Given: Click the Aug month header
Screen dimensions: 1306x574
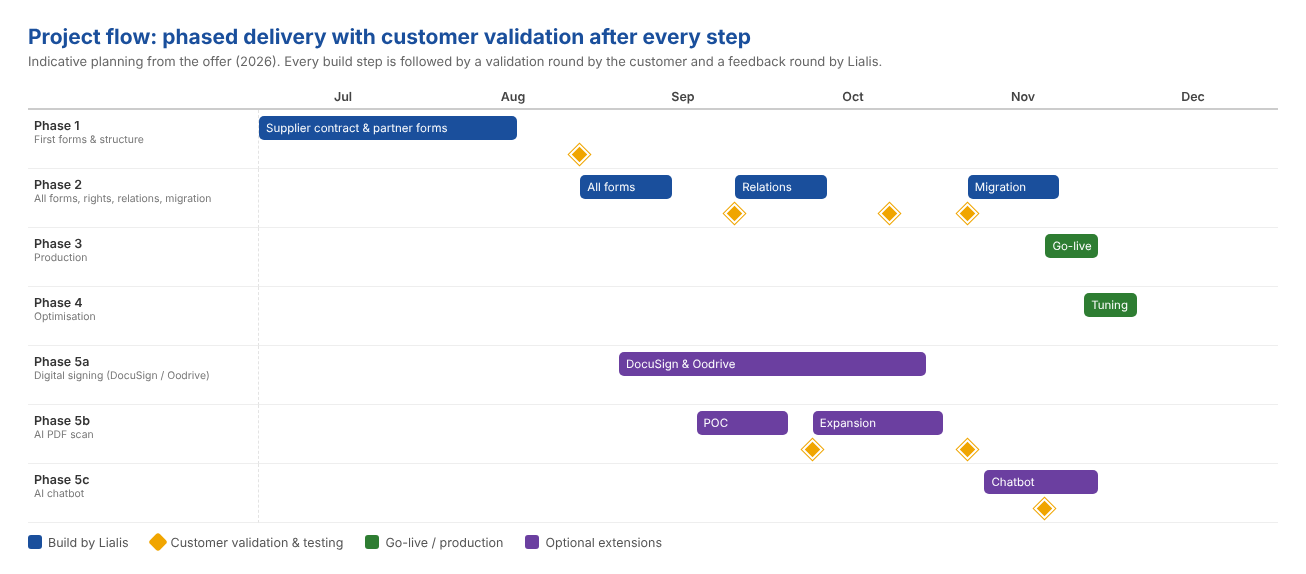Looking at the screenshot, I should 513,97.
